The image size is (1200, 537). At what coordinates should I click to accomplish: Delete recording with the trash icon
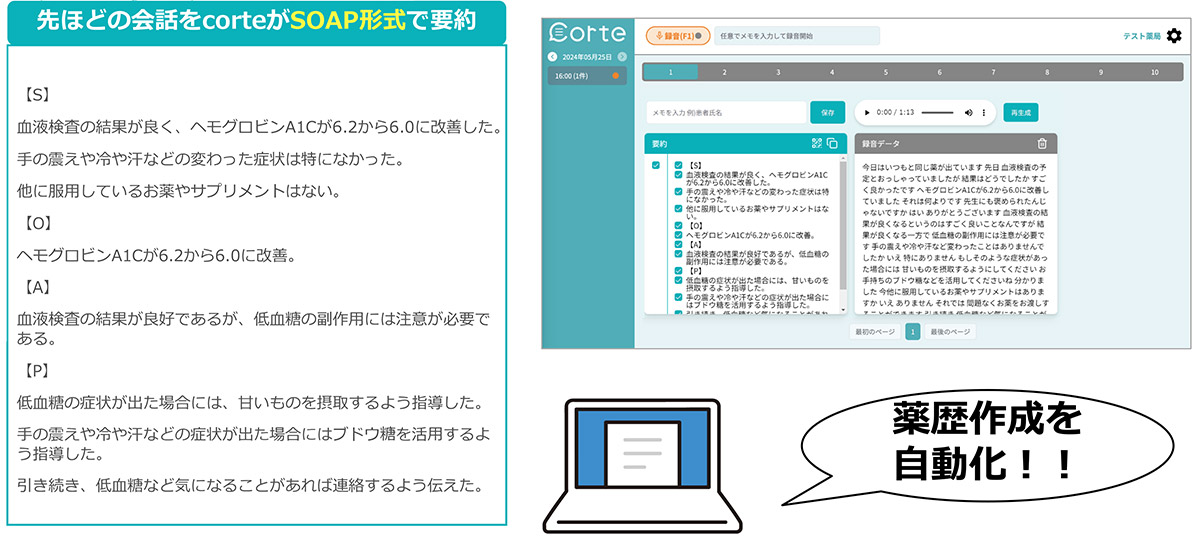1042,144
